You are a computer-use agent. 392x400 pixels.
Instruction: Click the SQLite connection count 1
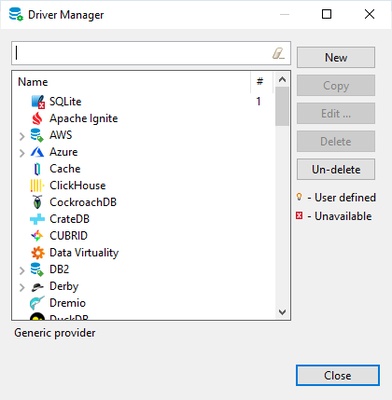pyautogui.click(x=258, y=101)
